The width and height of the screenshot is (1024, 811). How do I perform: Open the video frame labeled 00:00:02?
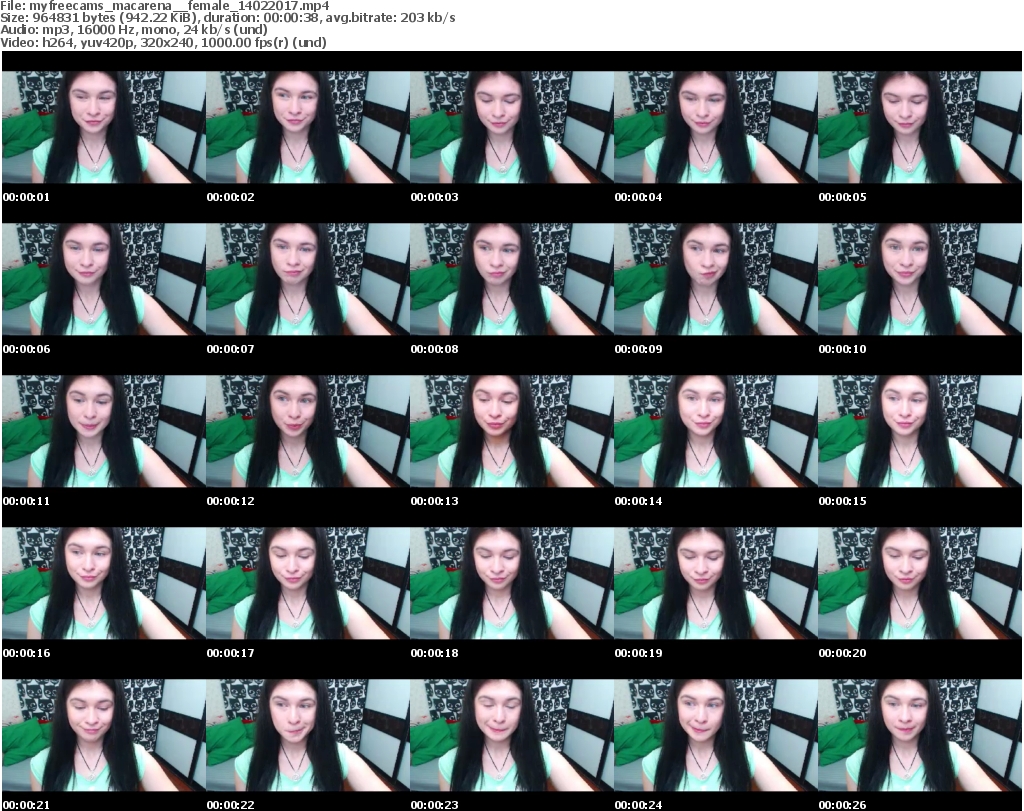(308, 127)
